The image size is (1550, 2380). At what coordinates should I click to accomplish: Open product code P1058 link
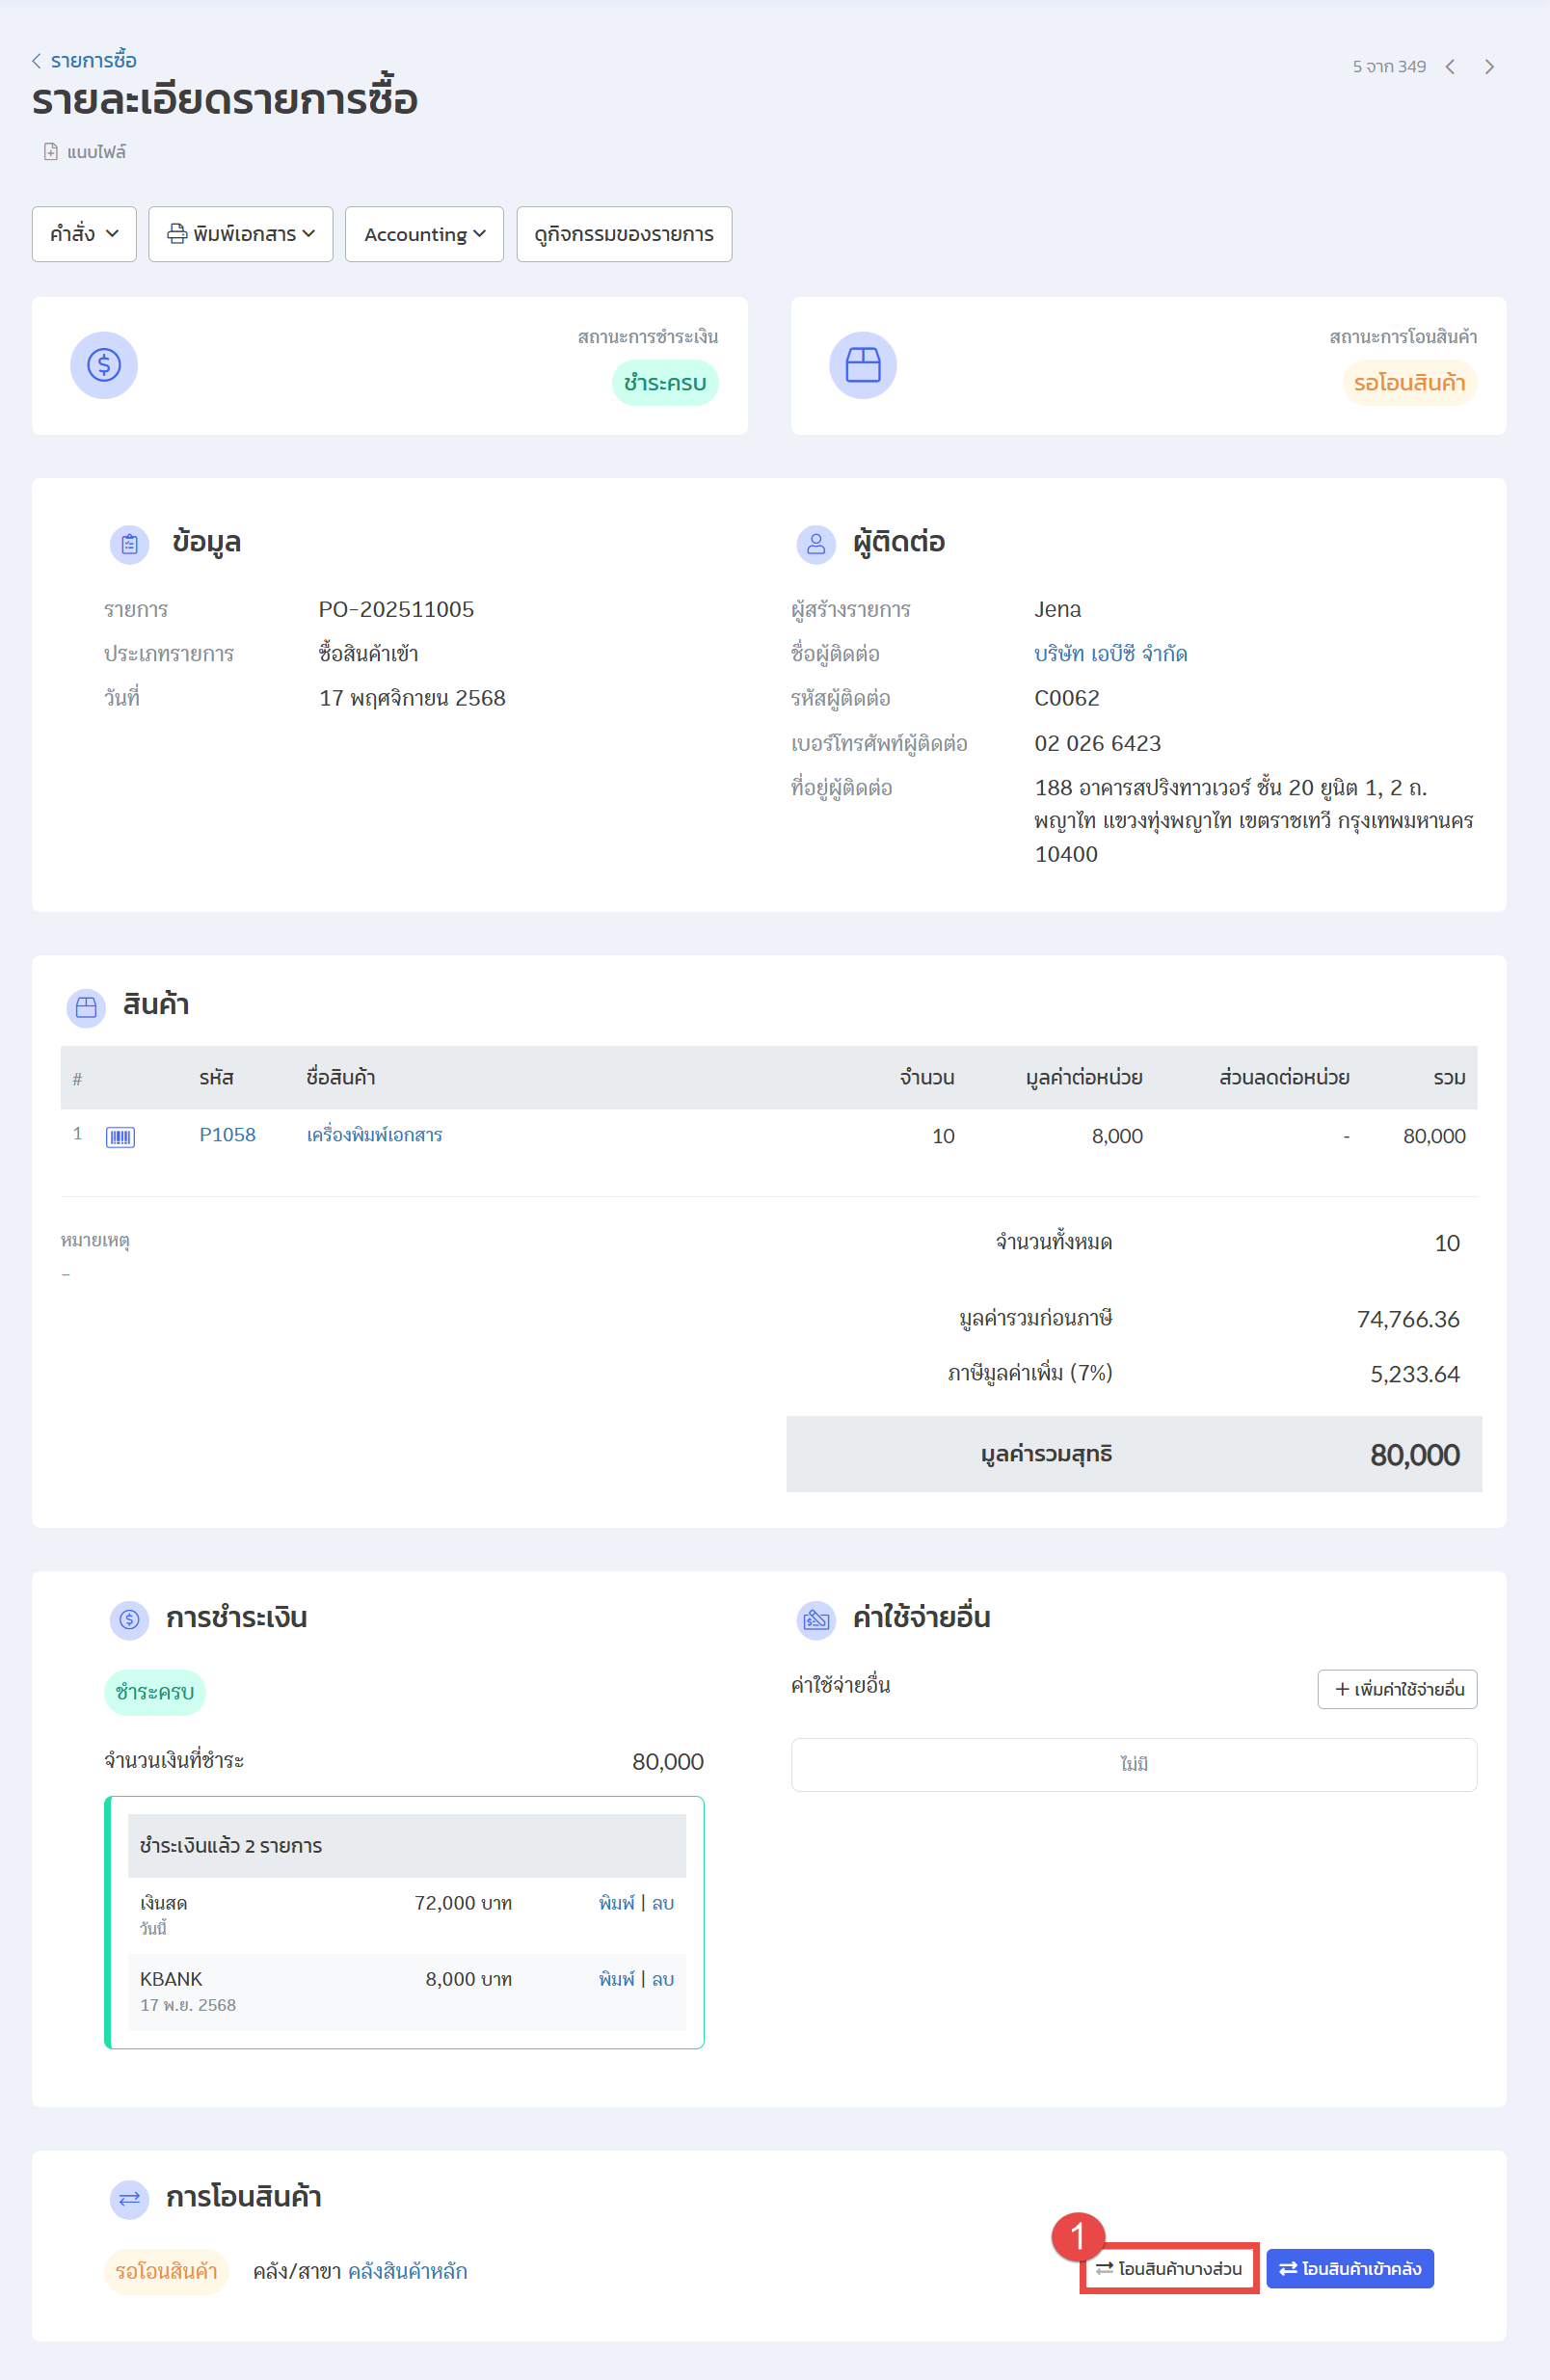point(227,1135)
